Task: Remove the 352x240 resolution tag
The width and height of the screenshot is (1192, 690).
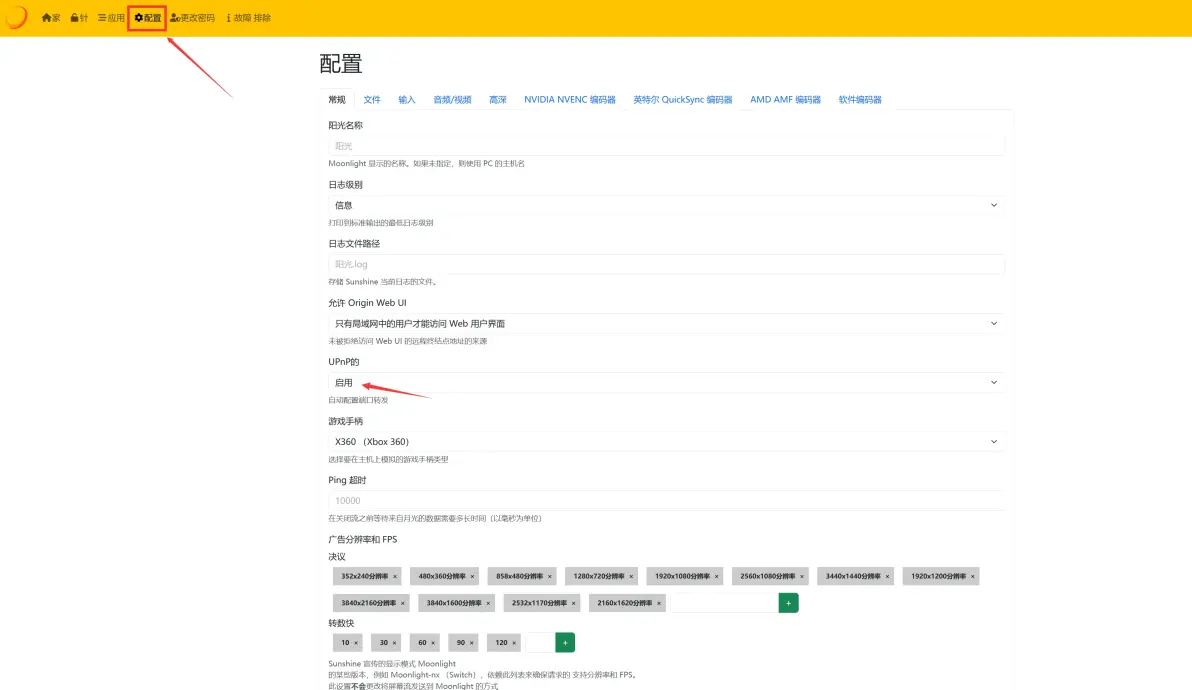Action: click(x=395, y=577)
